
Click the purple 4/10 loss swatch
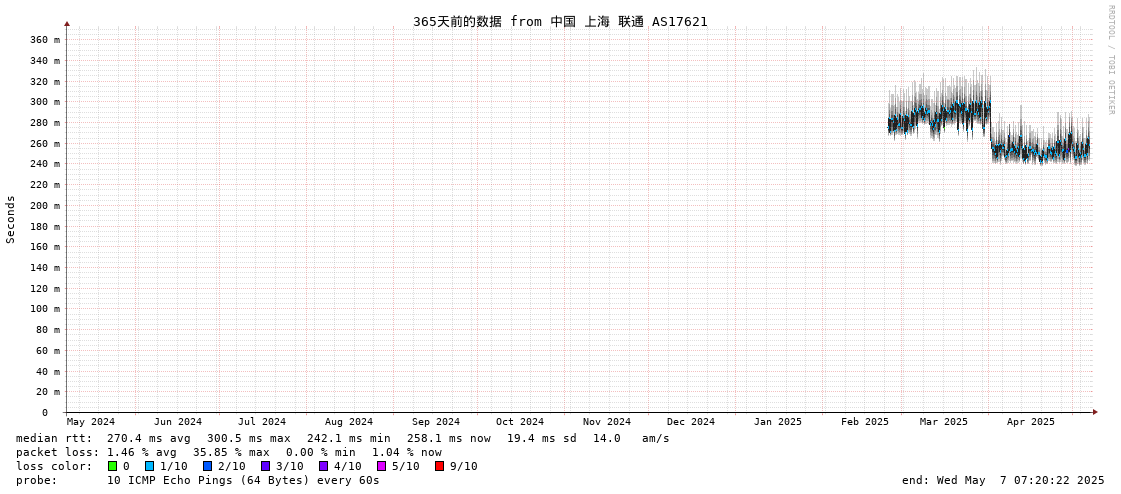[x=323, y=466]
